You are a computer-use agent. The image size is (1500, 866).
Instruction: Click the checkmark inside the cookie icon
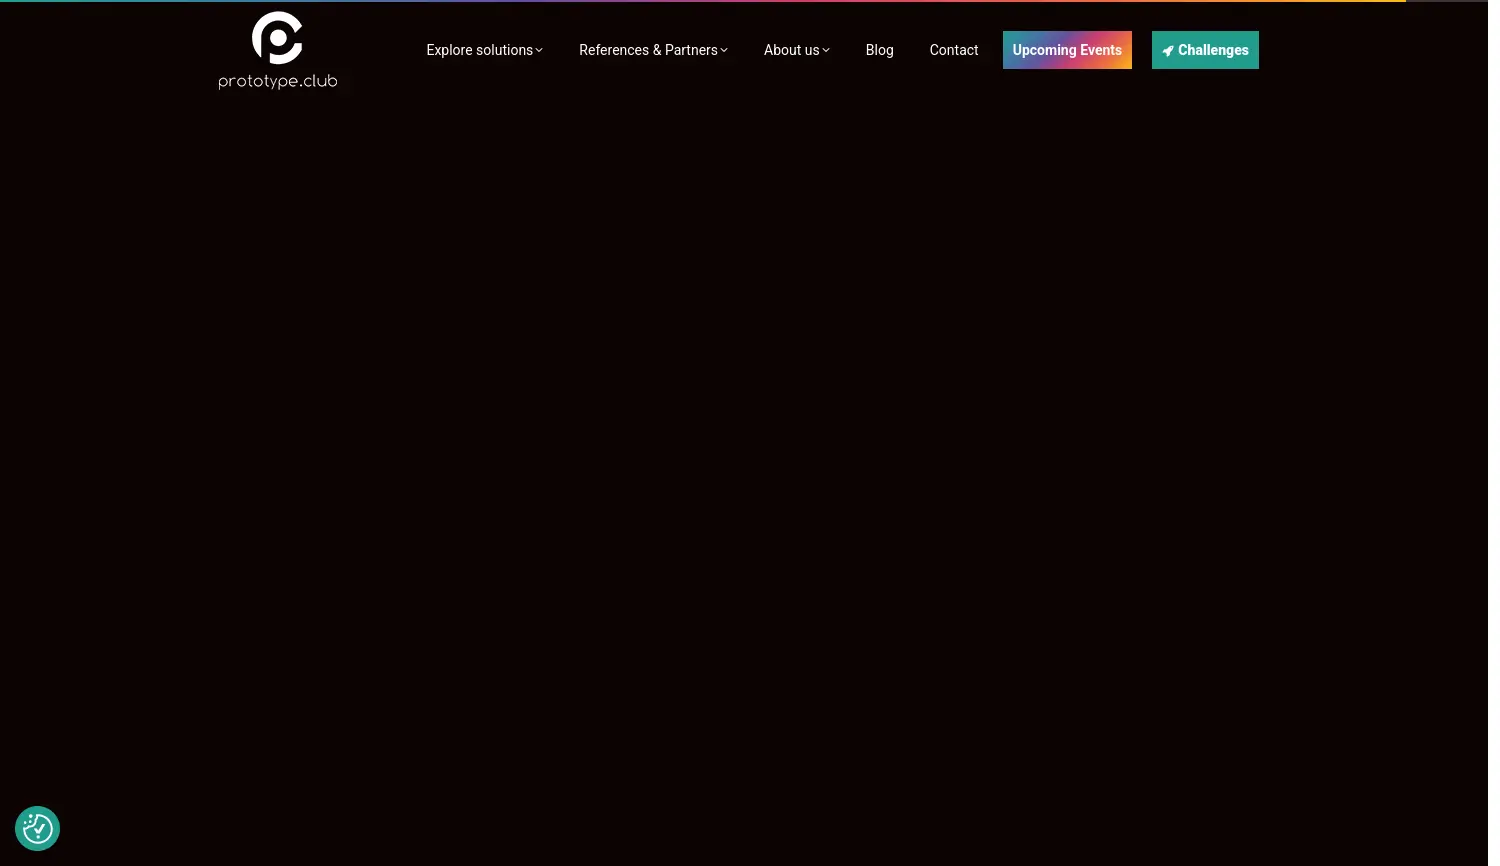point(38,830)
